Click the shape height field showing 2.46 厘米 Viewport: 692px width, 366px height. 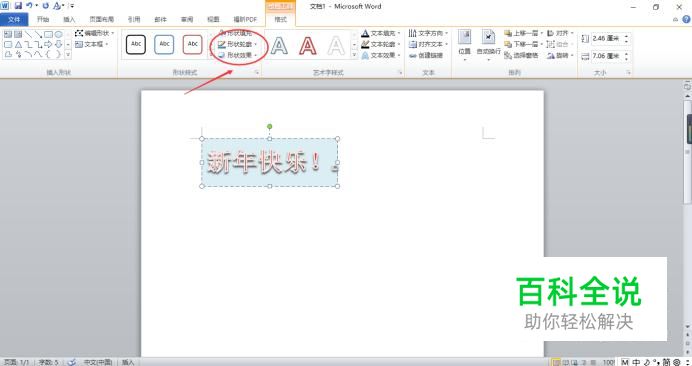tap(606, 38)
